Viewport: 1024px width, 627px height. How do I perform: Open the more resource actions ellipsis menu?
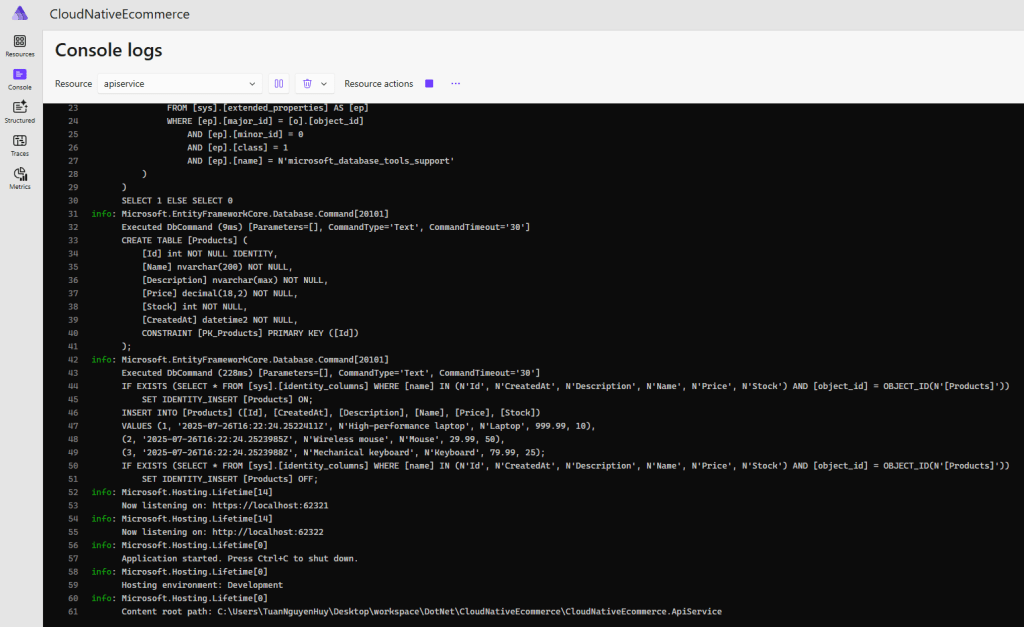pos(455,84)
